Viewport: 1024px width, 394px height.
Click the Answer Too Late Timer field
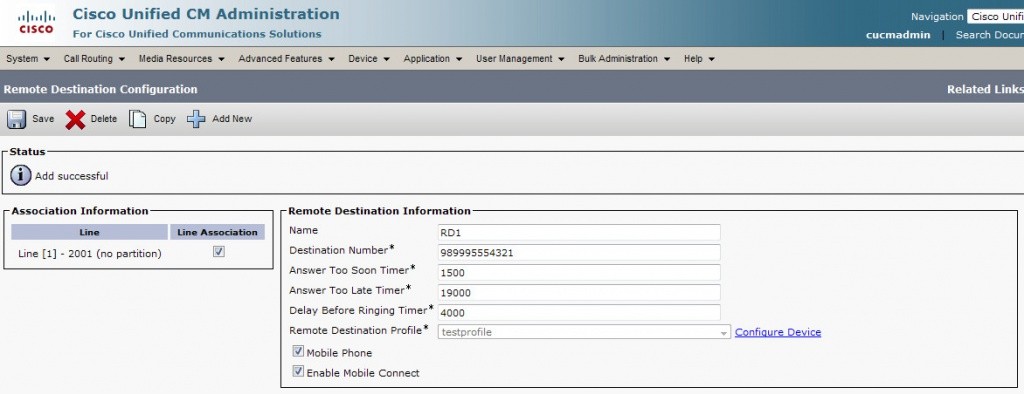(579, 292)
